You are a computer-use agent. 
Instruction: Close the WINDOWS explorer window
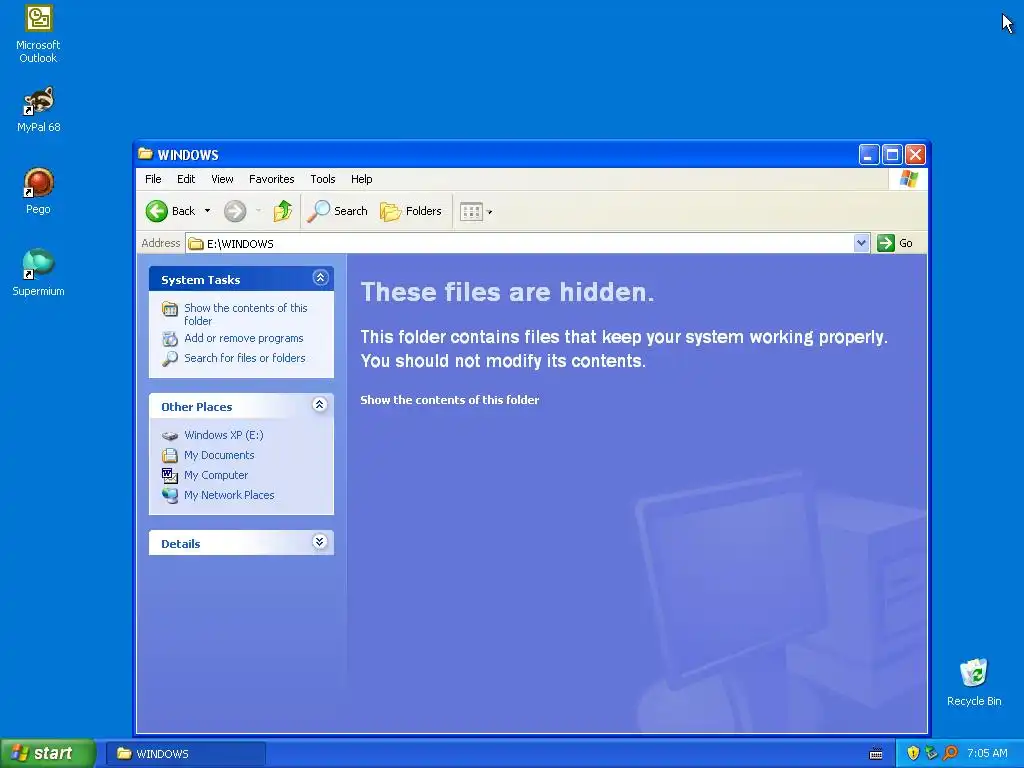point(916,155)
